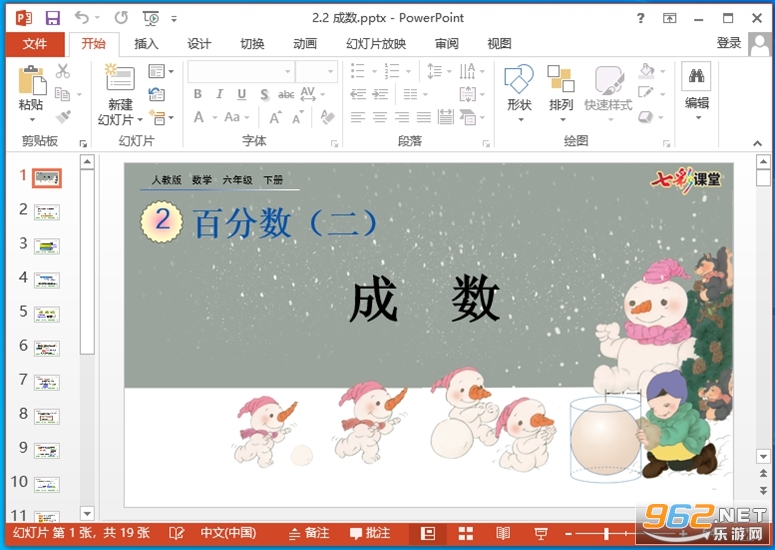Open ribbon display options icon
The image size is (775, 550).
[x=669, y=18]
